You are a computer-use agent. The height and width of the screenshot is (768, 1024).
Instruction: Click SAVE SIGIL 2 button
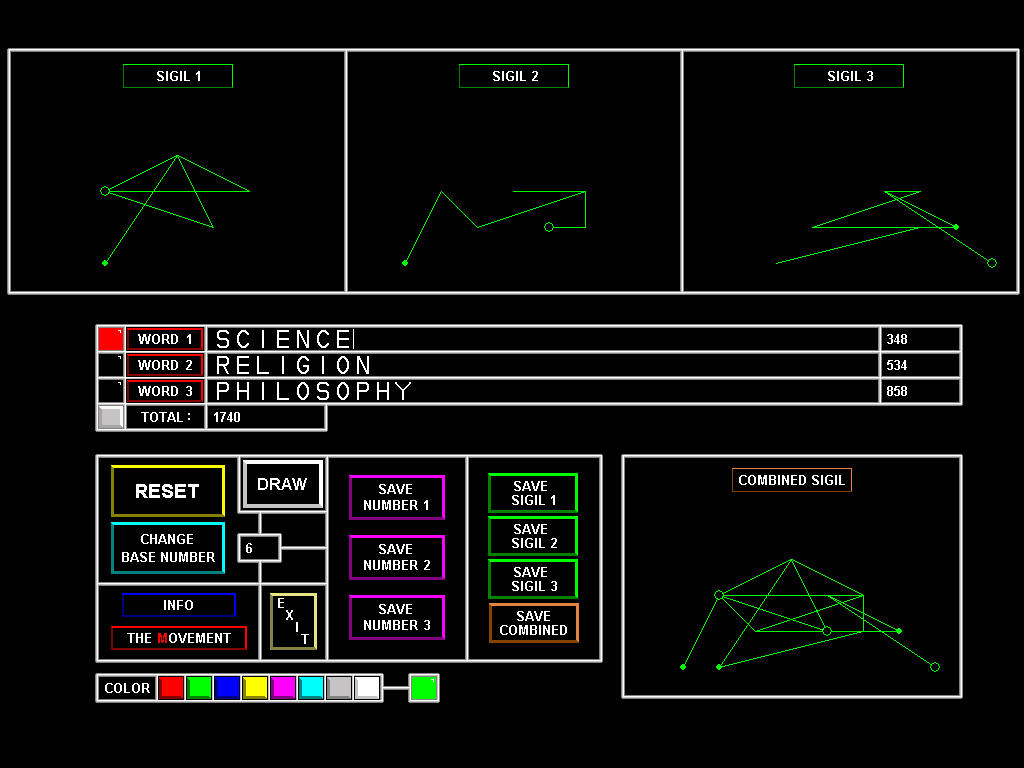(533, 536)
